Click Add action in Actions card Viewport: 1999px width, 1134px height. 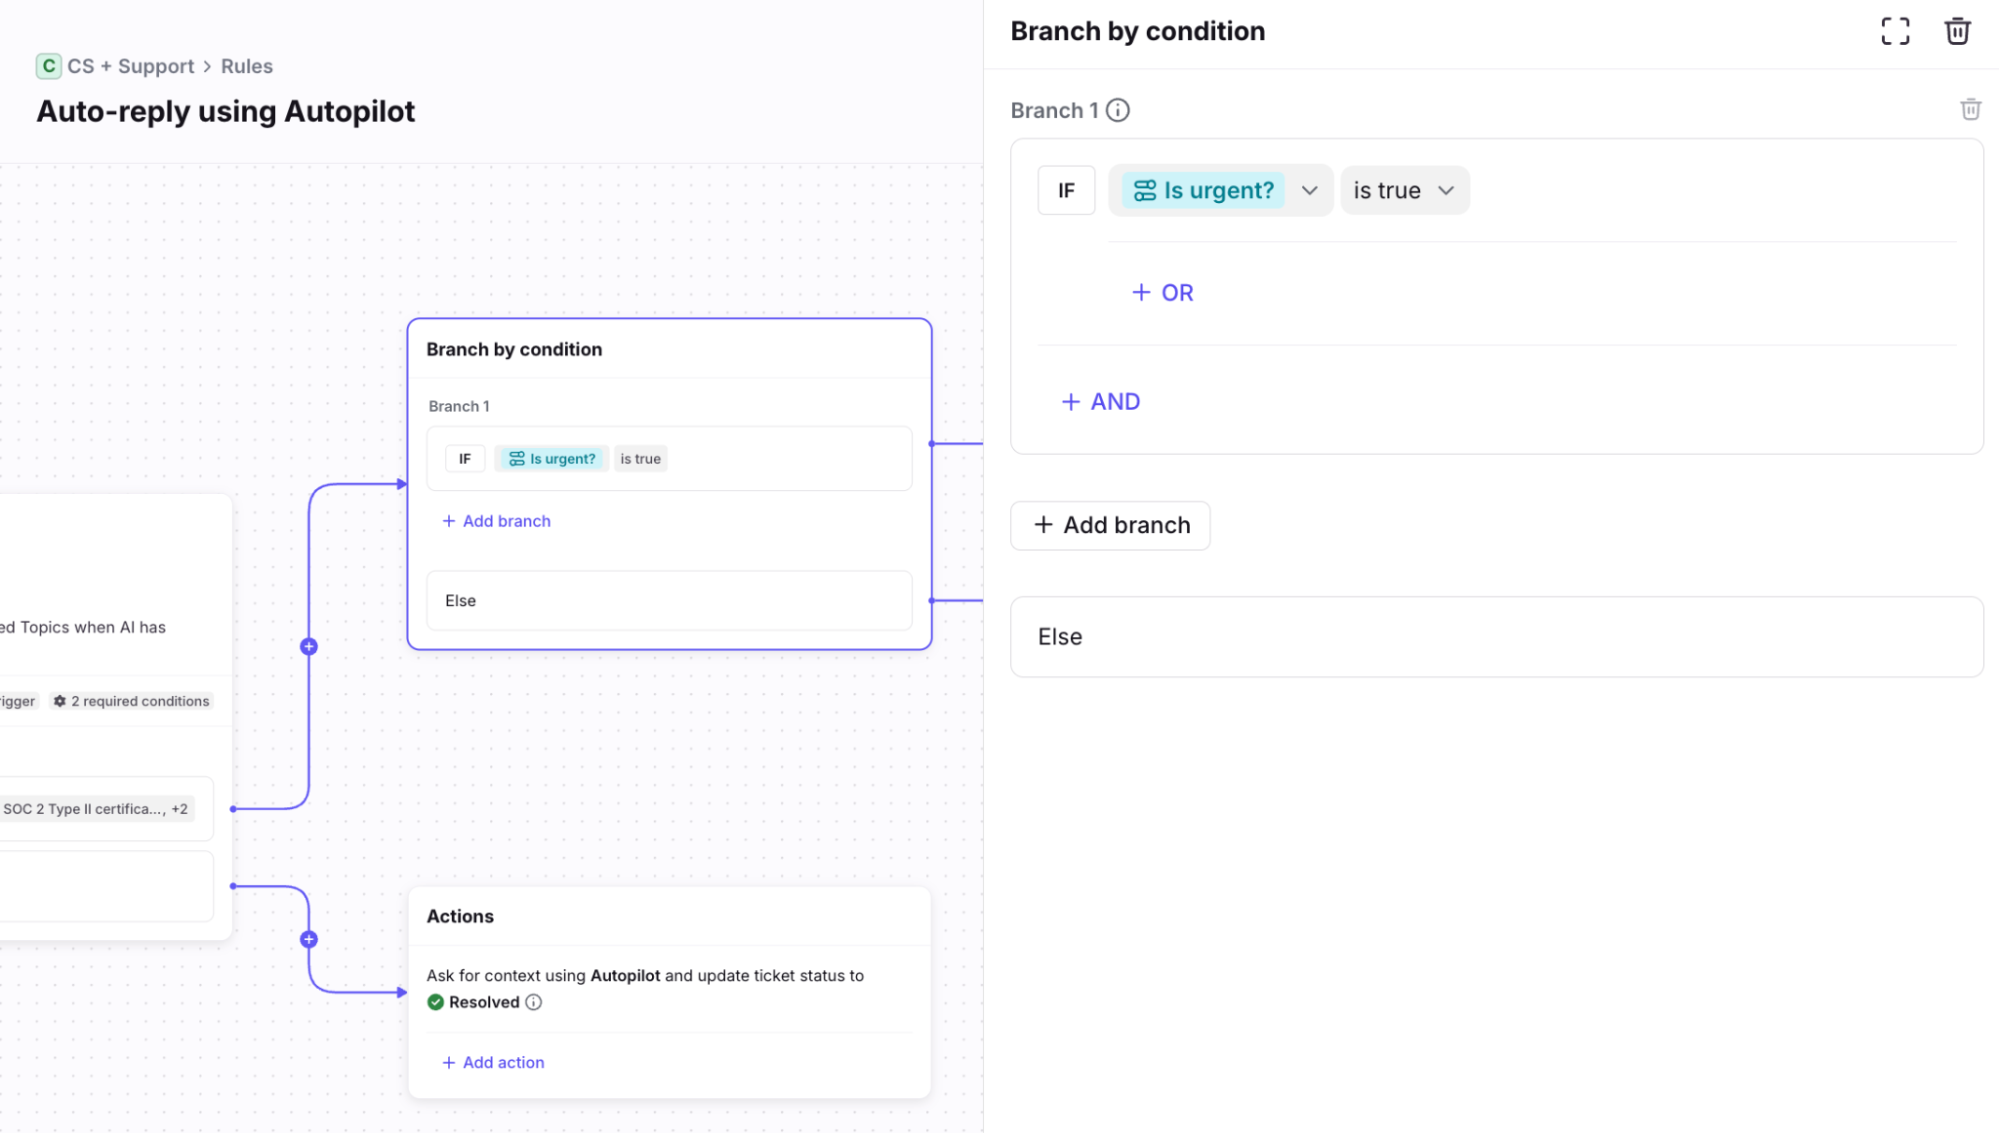coord(494,1062)
